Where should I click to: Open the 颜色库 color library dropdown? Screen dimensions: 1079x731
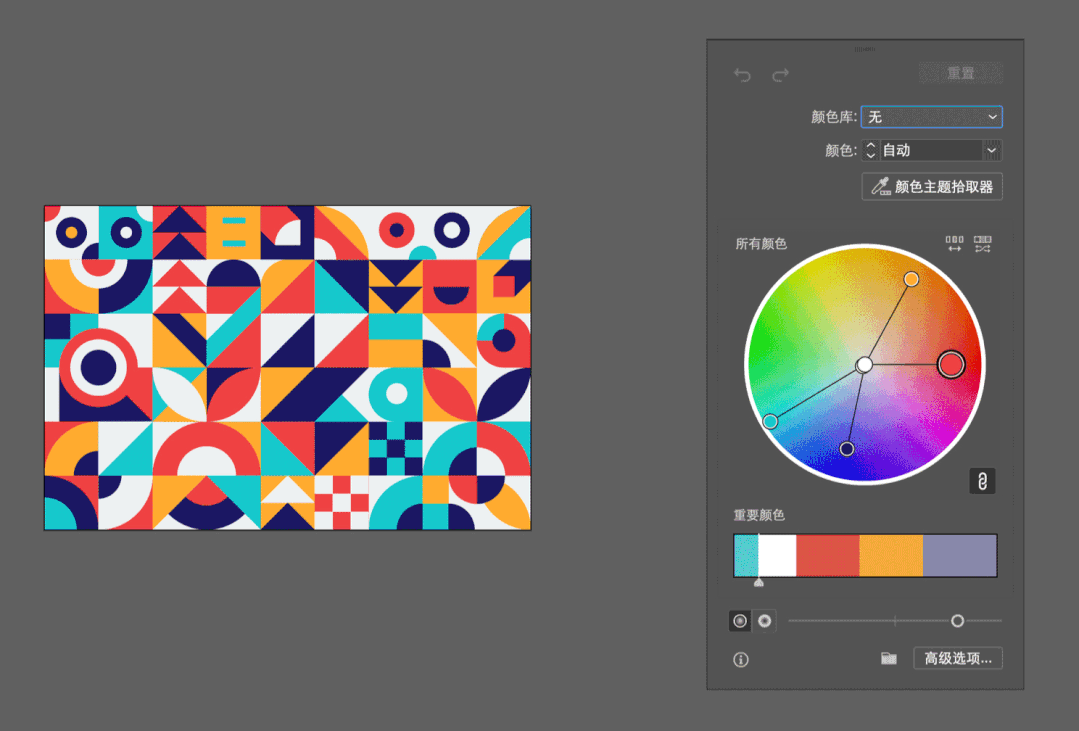point(932,117)
